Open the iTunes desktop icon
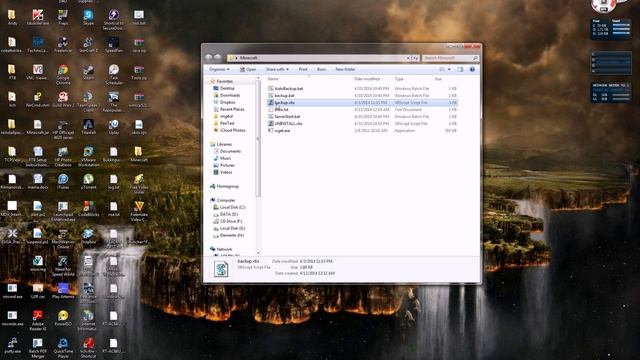This screenshot has width=640, height=360. pos(63,182)
